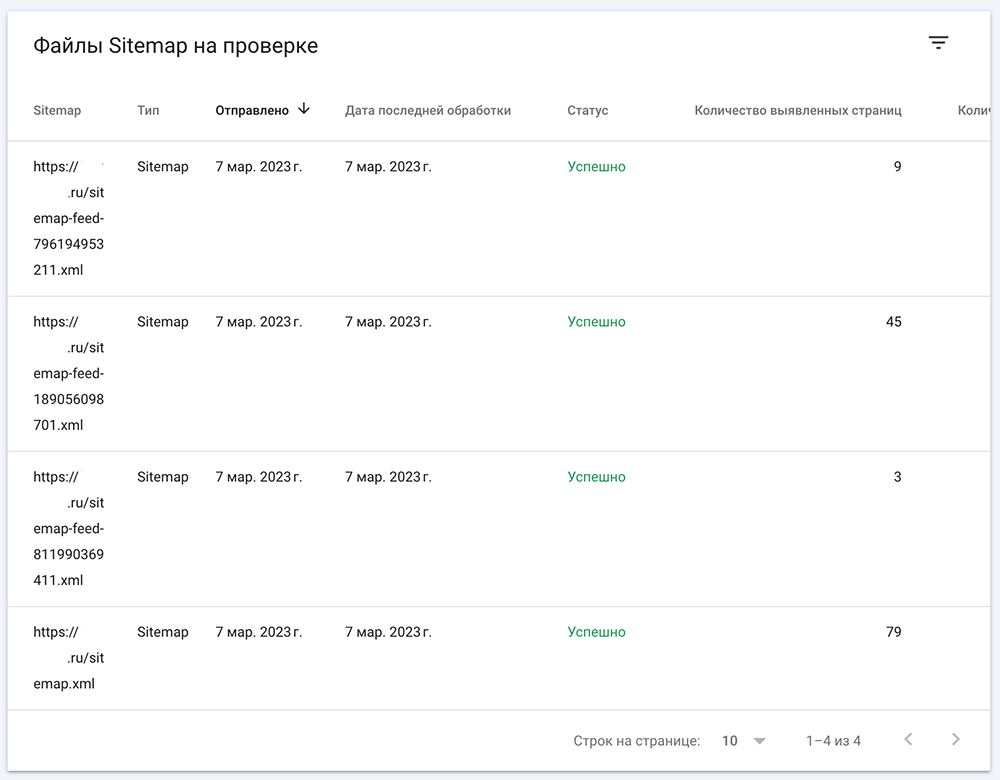
Task: Open the table filter icon
Action: [x=937, y=43]
